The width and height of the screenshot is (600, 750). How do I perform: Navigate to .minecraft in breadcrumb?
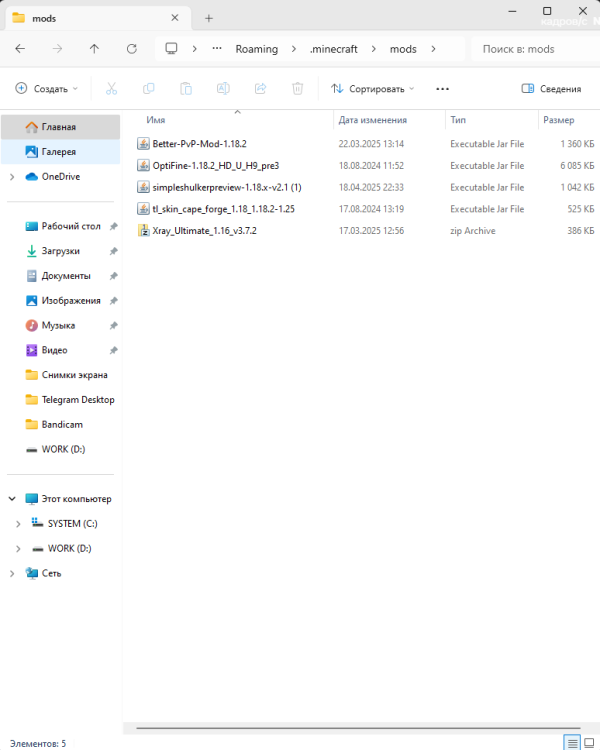pos(333,49)
